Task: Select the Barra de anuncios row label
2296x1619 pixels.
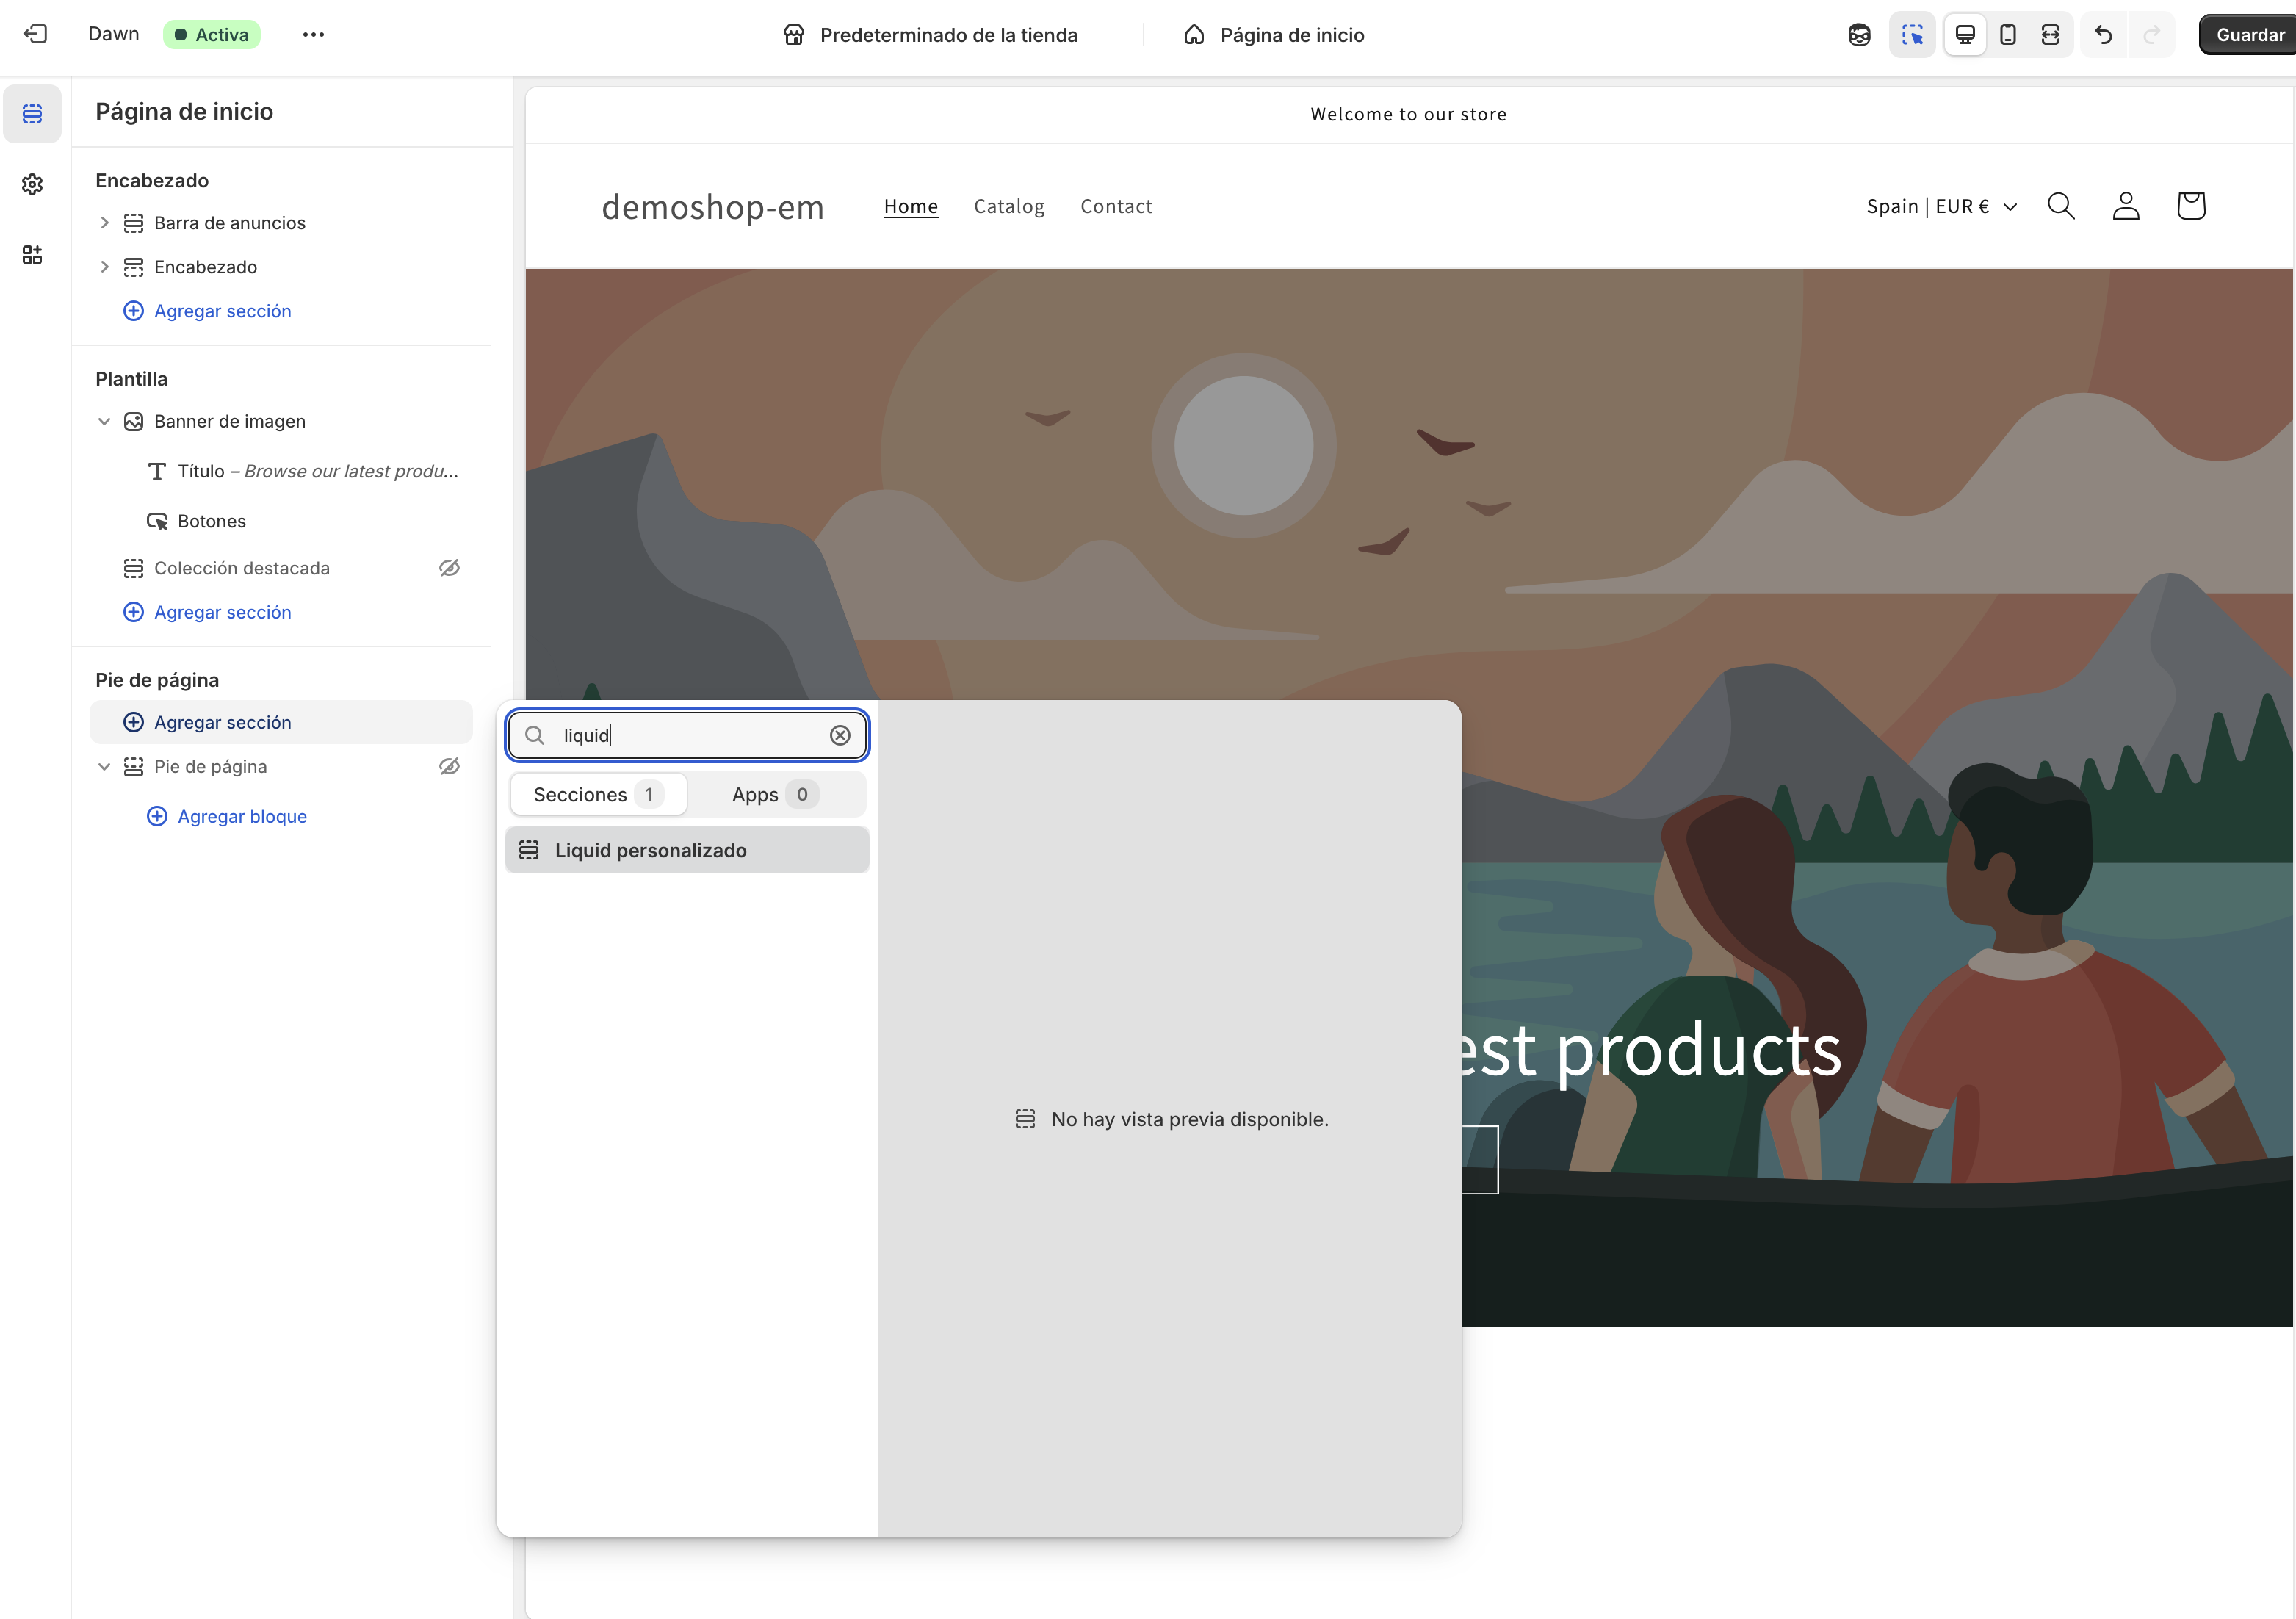Action: click(230, 223)
